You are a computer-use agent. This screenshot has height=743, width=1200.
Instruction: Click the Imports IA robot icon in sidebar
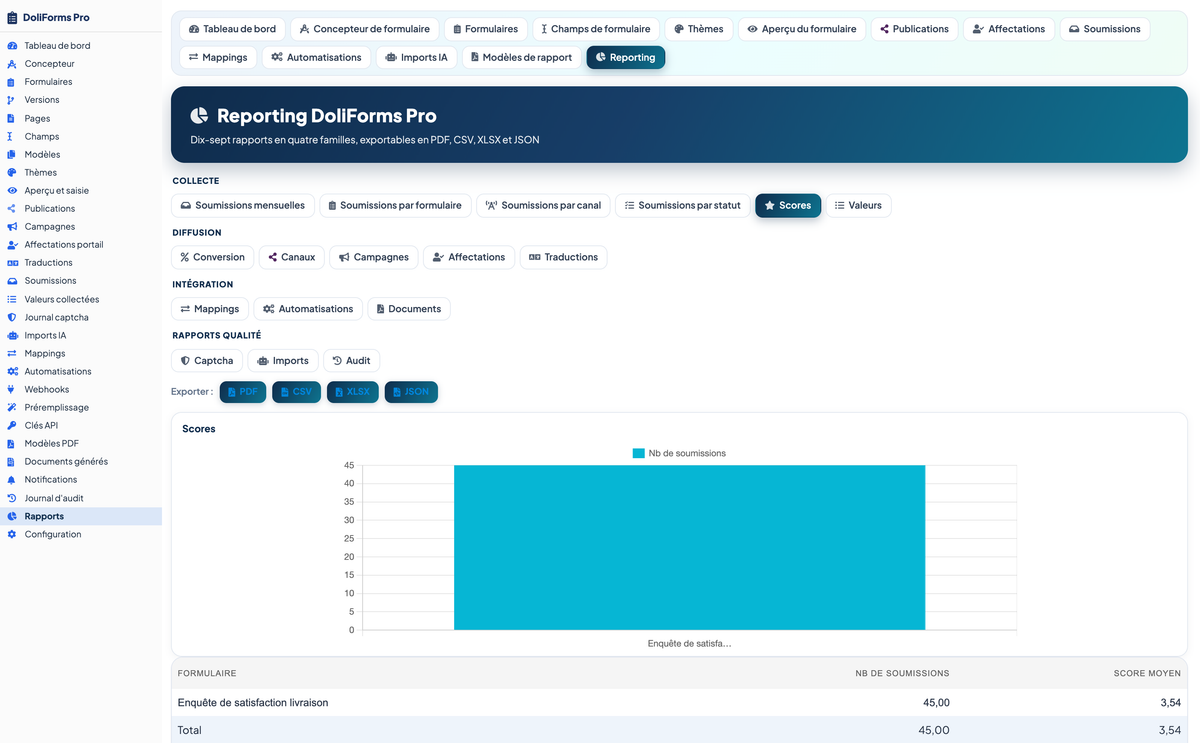click(12, 335)
